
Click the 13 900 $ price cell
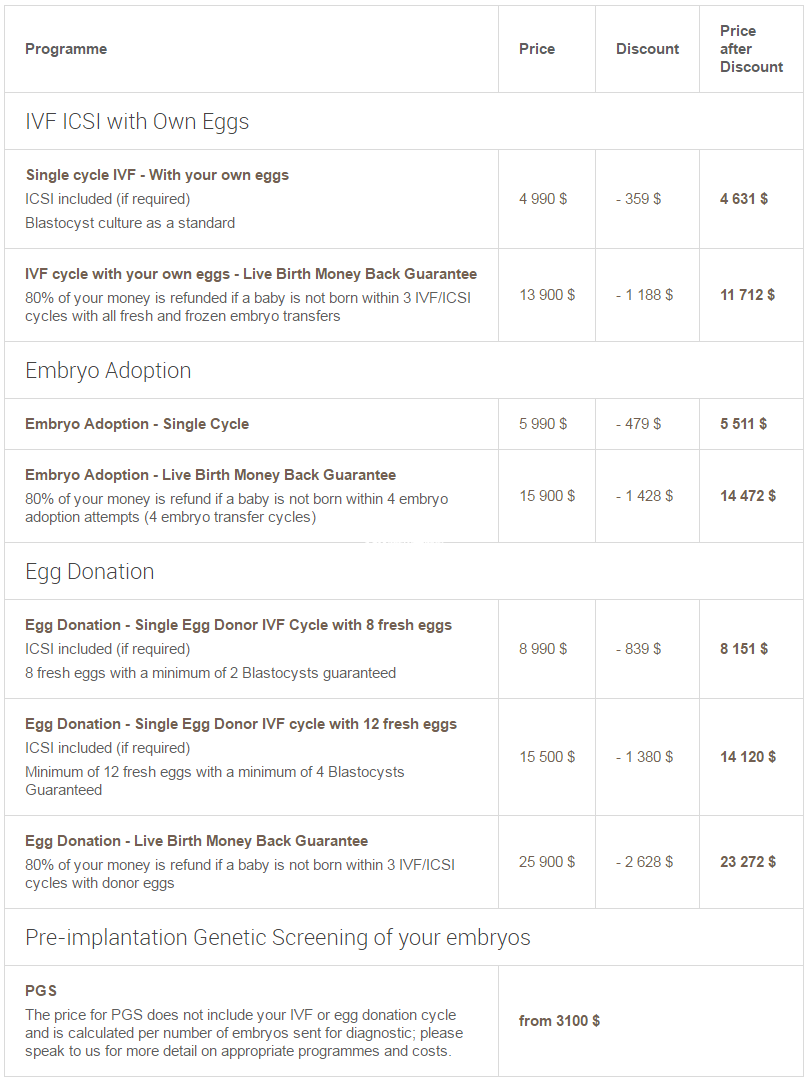click(x=547, y=295)
